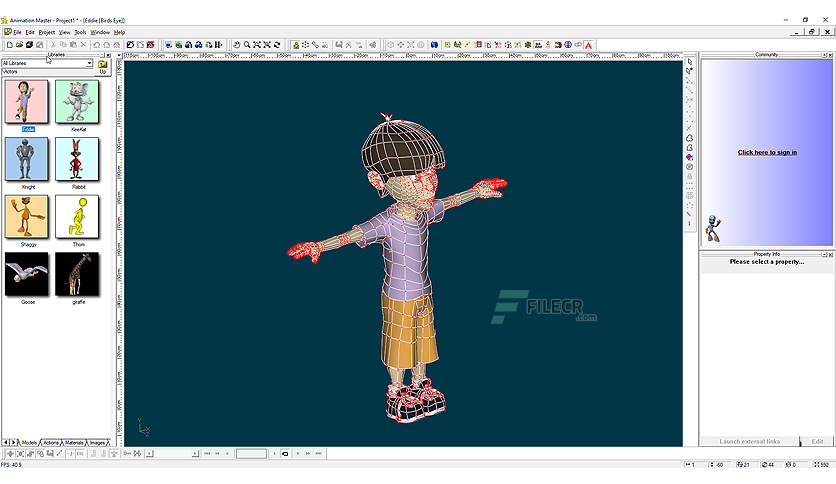
Task: Jump to the first frame
Action: pyautogui.click(x=207, y=454)
